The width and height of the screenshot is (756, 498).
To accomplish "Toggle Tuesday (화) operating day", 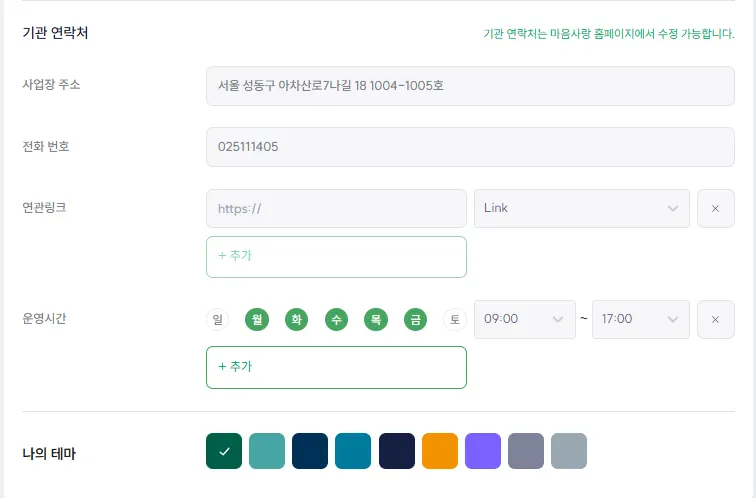I will point(296,320).
